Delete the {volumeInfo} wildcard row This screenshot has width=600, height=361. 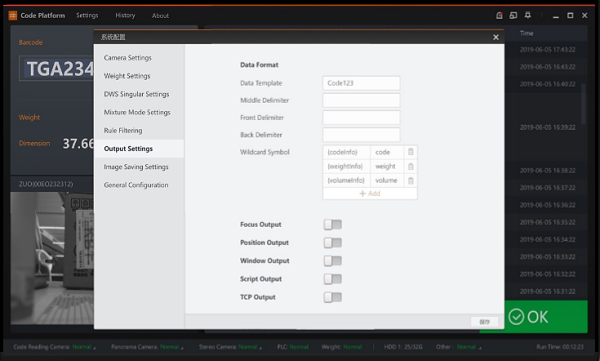[x=411, y=180]
